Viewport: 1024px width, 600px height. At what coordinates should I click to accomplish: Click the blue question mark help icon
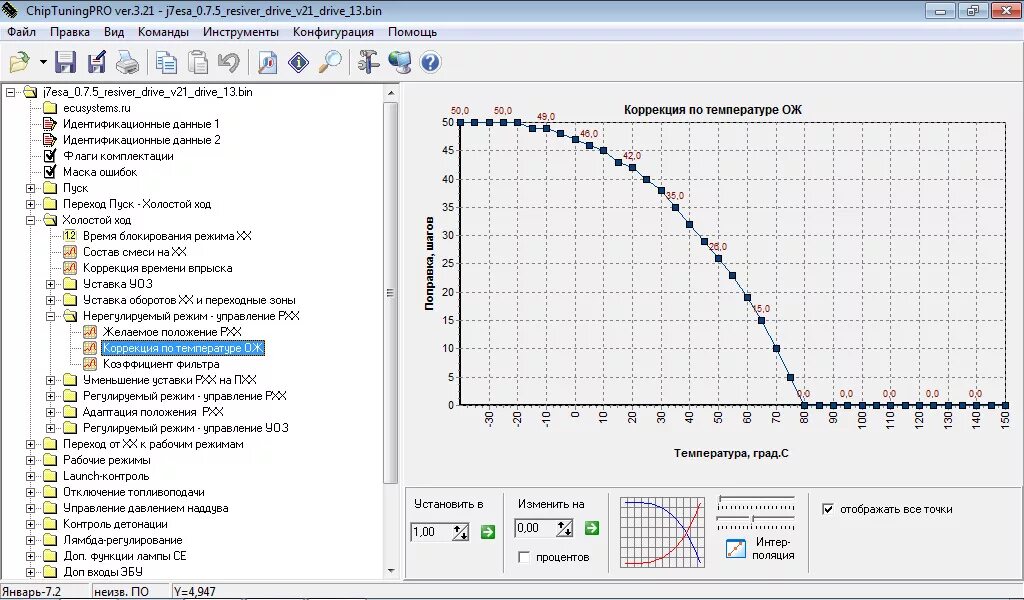tap(430, 63)
